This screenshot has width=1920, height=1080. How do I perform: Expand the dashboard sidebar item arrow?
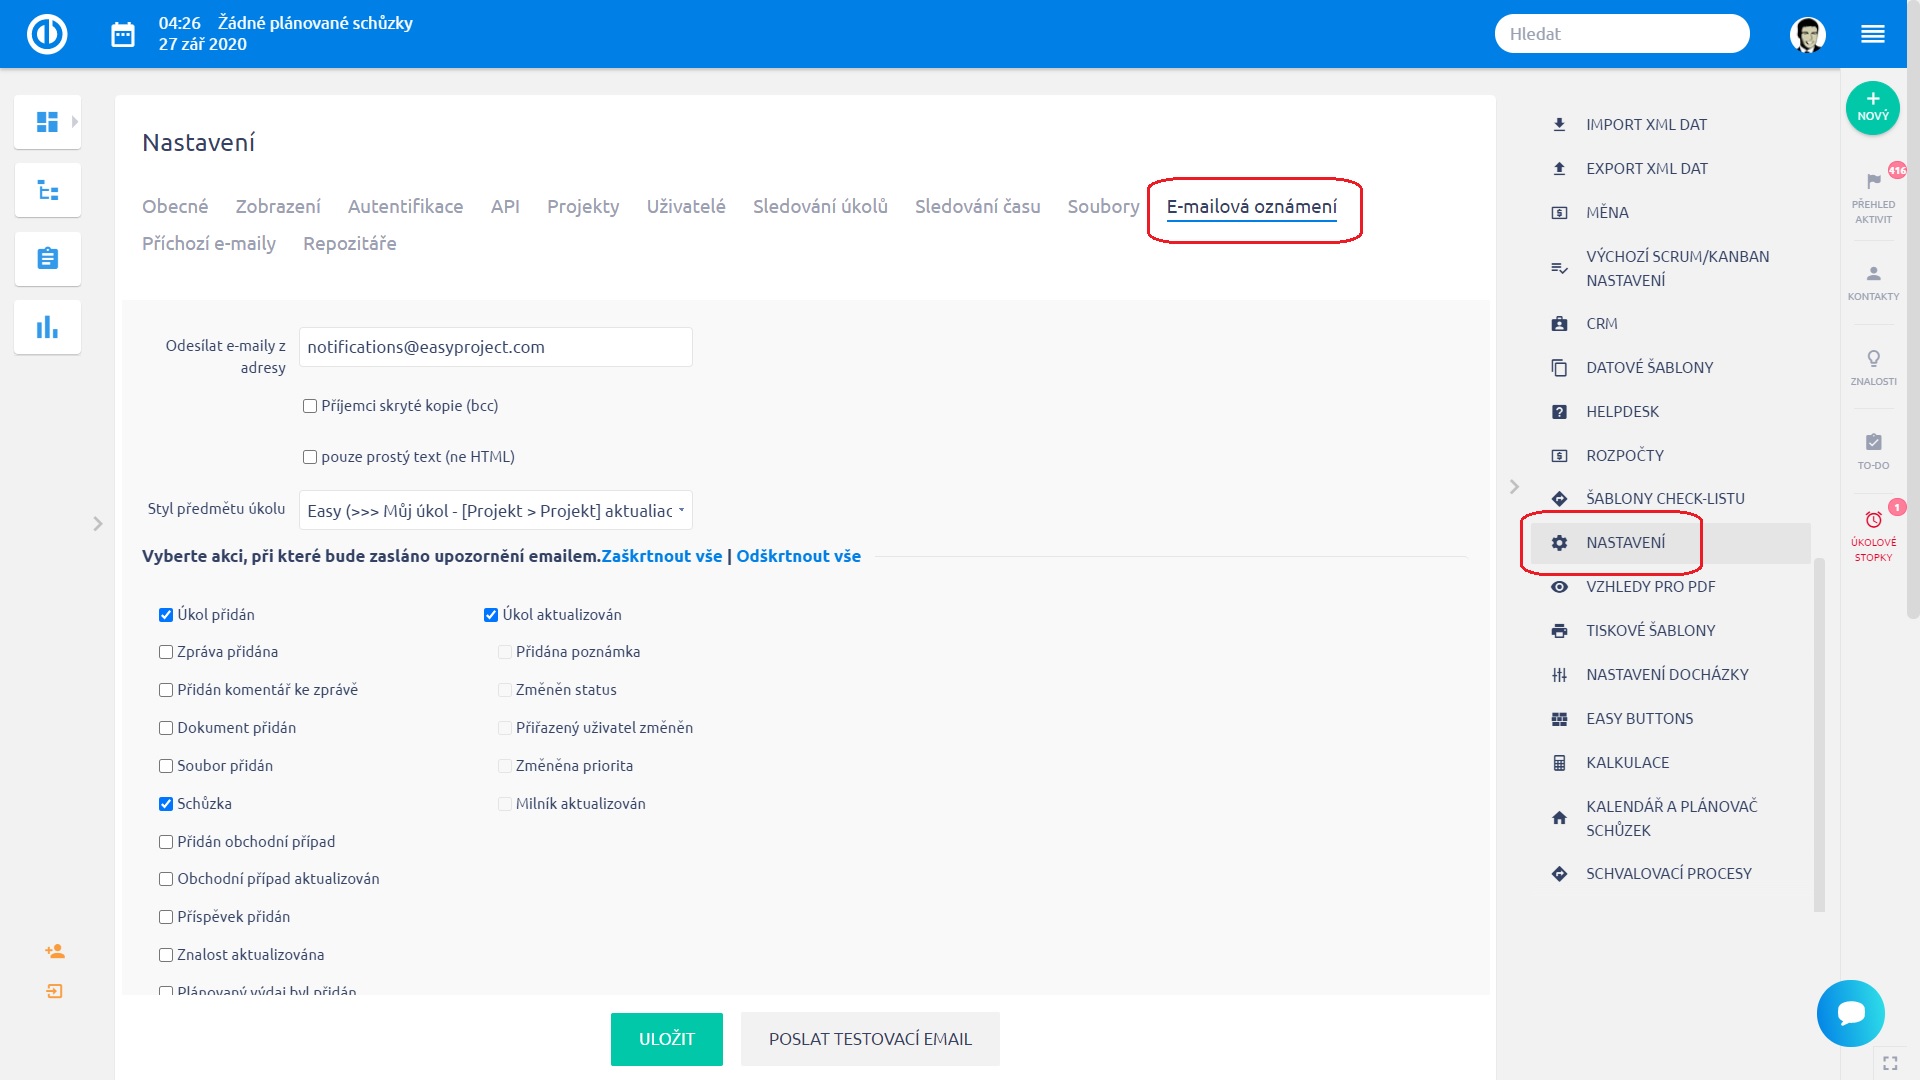[x=75, y=122]
